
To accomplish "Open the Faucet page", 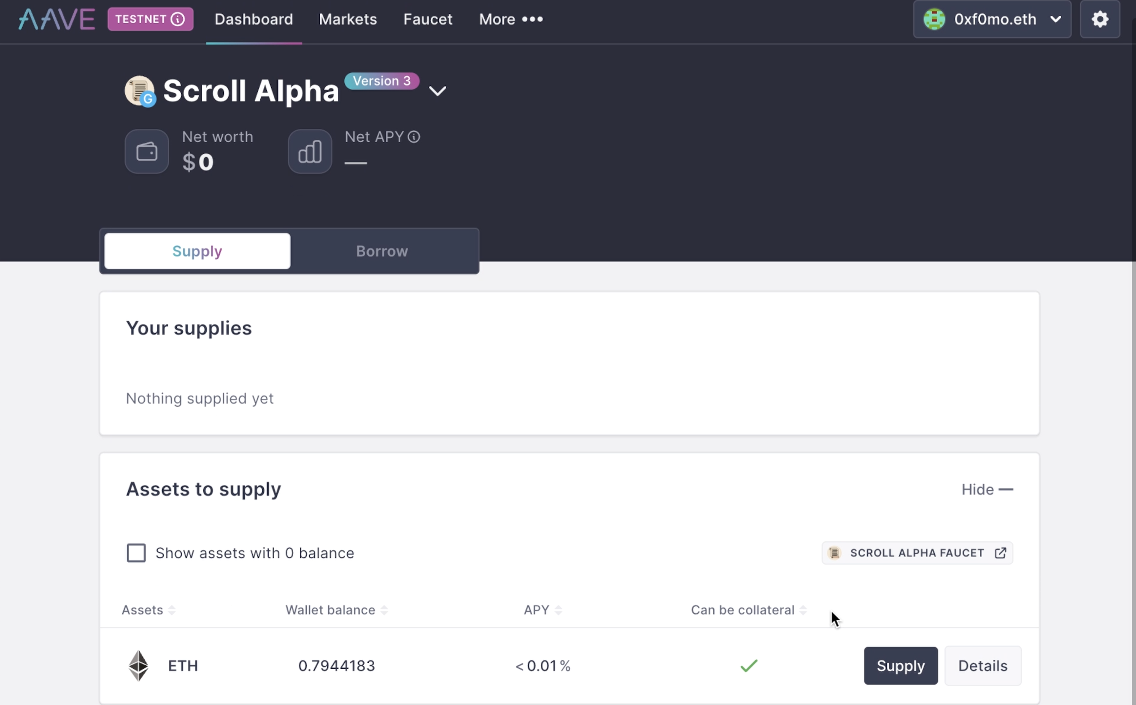I will [x=428, y=19].
